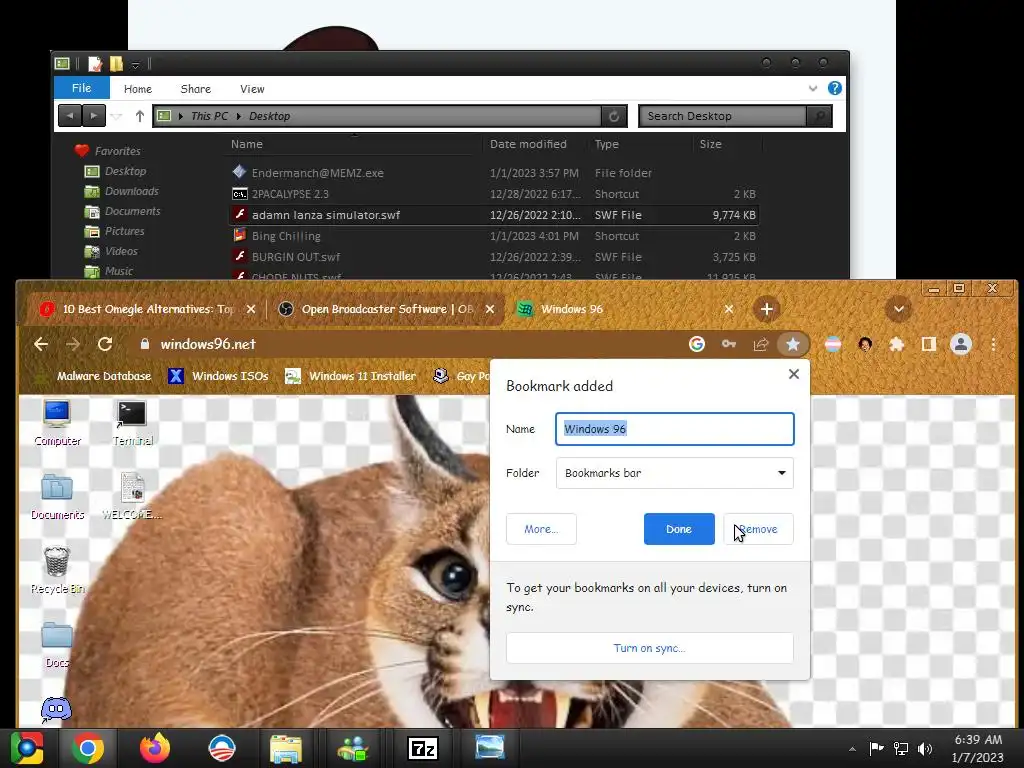Open Explorer recent locations dropdown

point(116,116)
